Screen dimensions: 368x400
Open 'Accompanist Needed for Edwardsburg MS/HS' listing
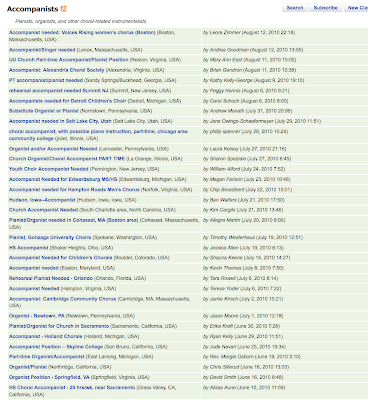click(63, 179)
